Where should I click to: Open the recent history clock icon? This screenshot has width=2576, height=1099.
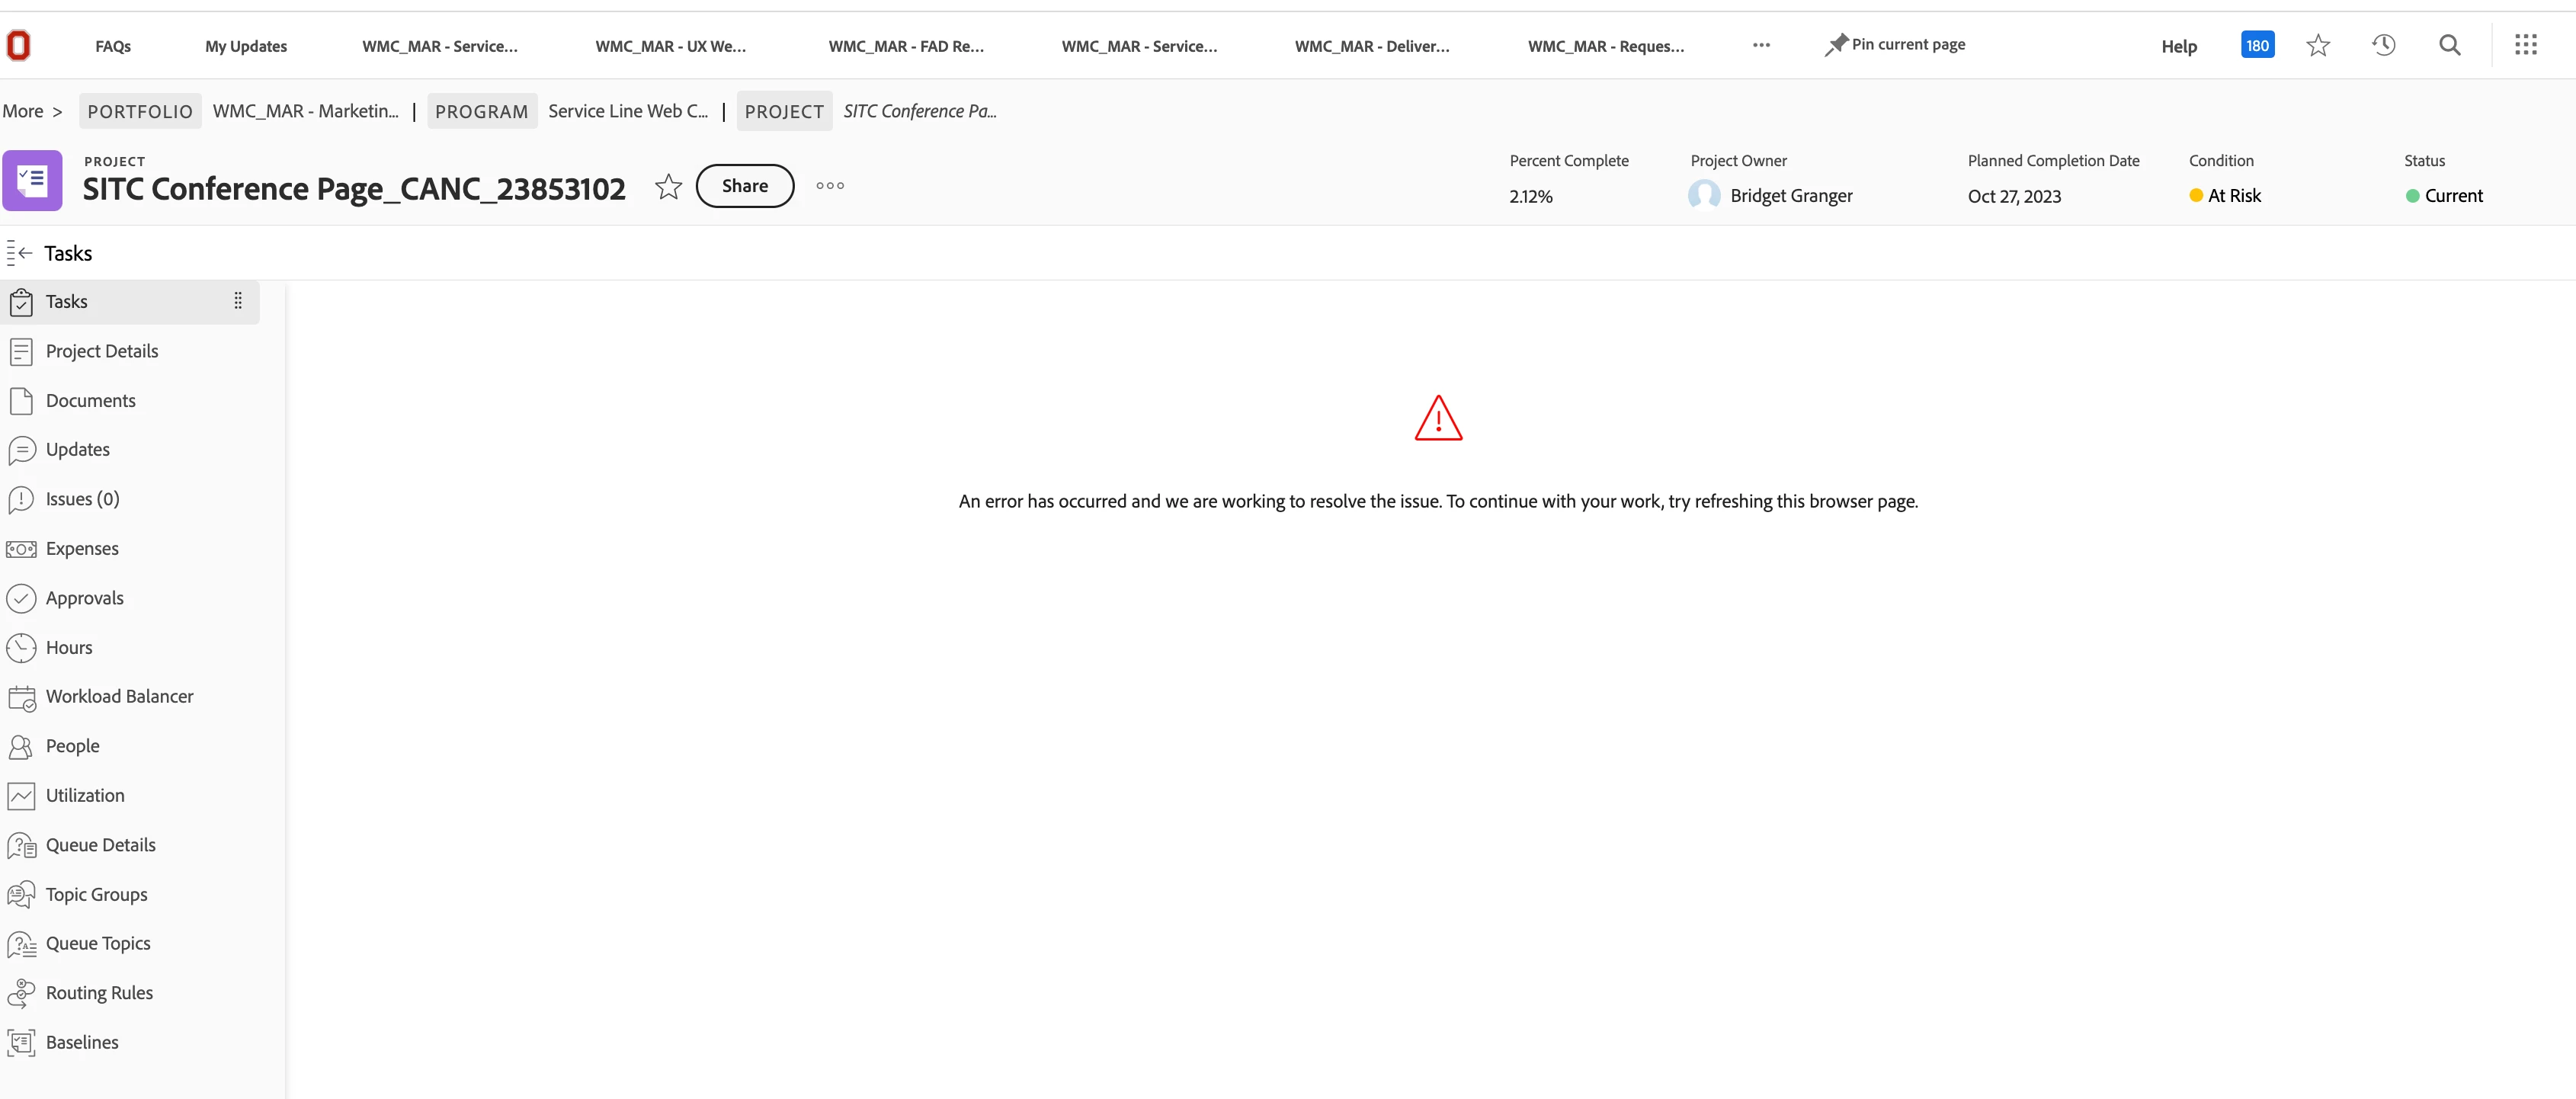click(x=2384, y=45)
